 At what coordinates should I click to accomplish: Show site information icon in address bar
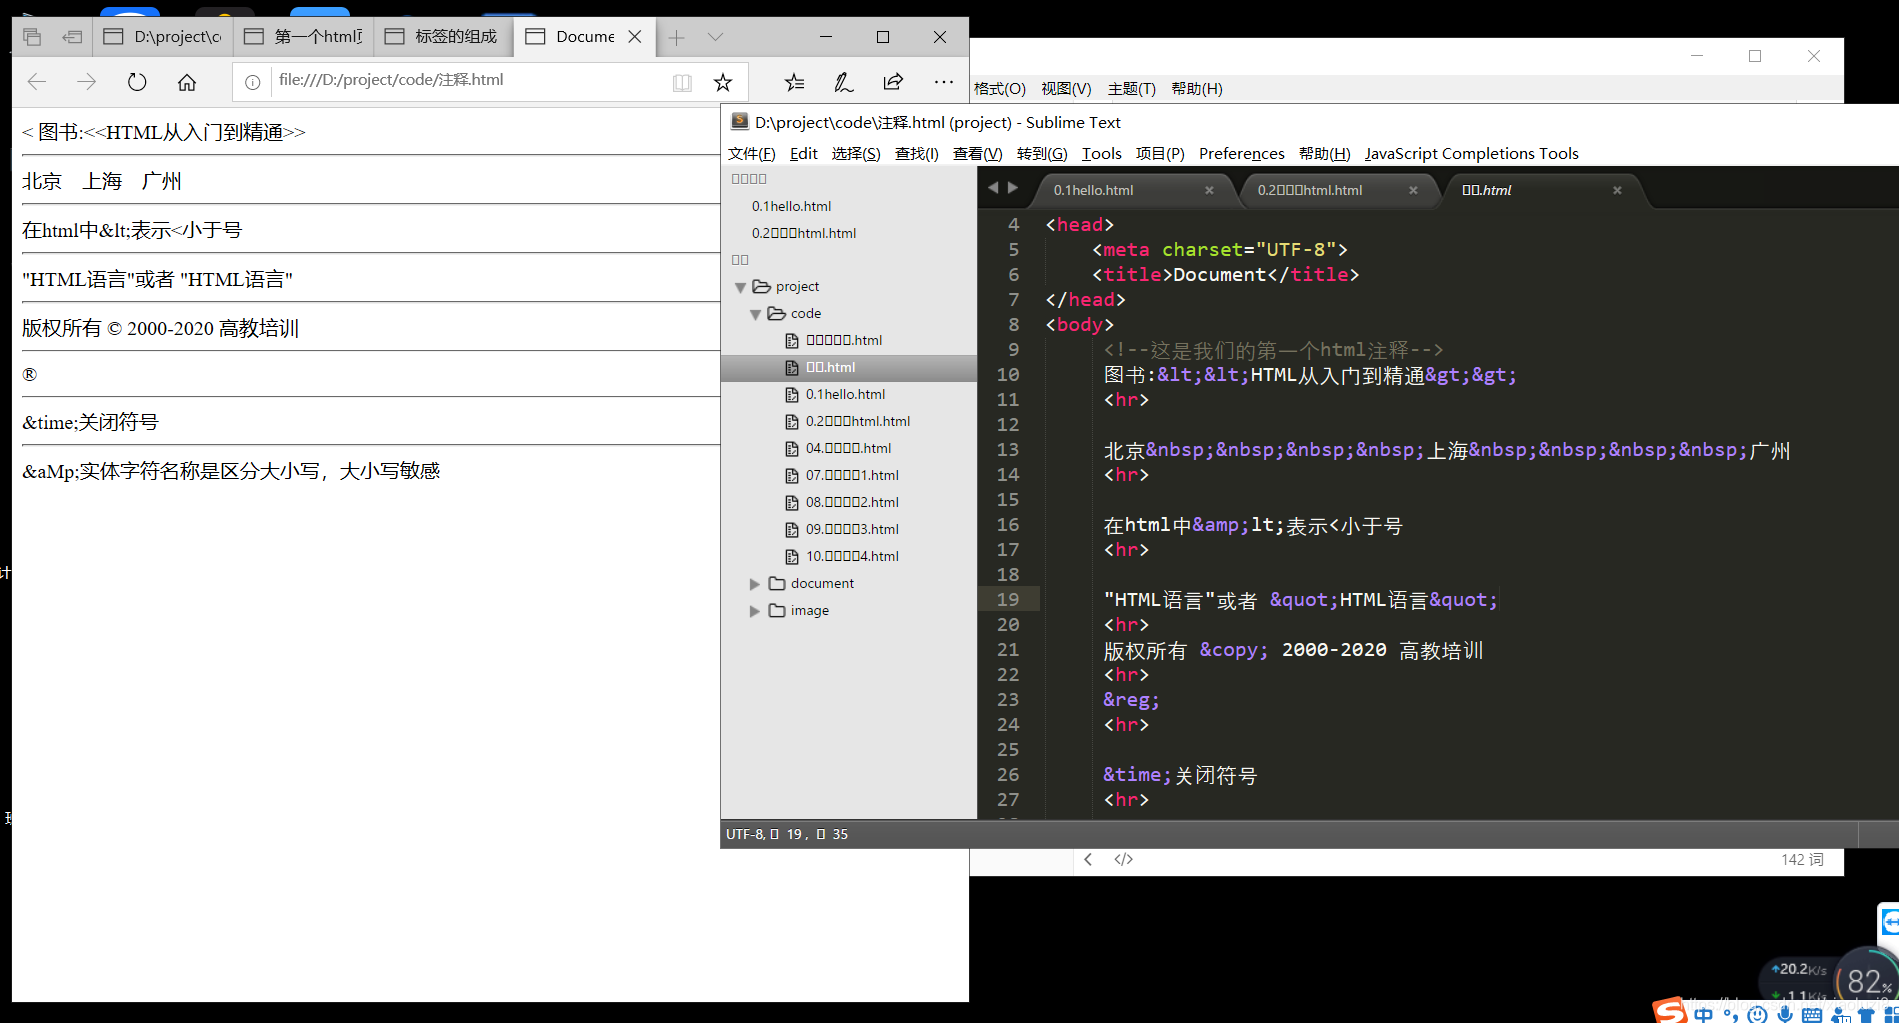[253, 82]
